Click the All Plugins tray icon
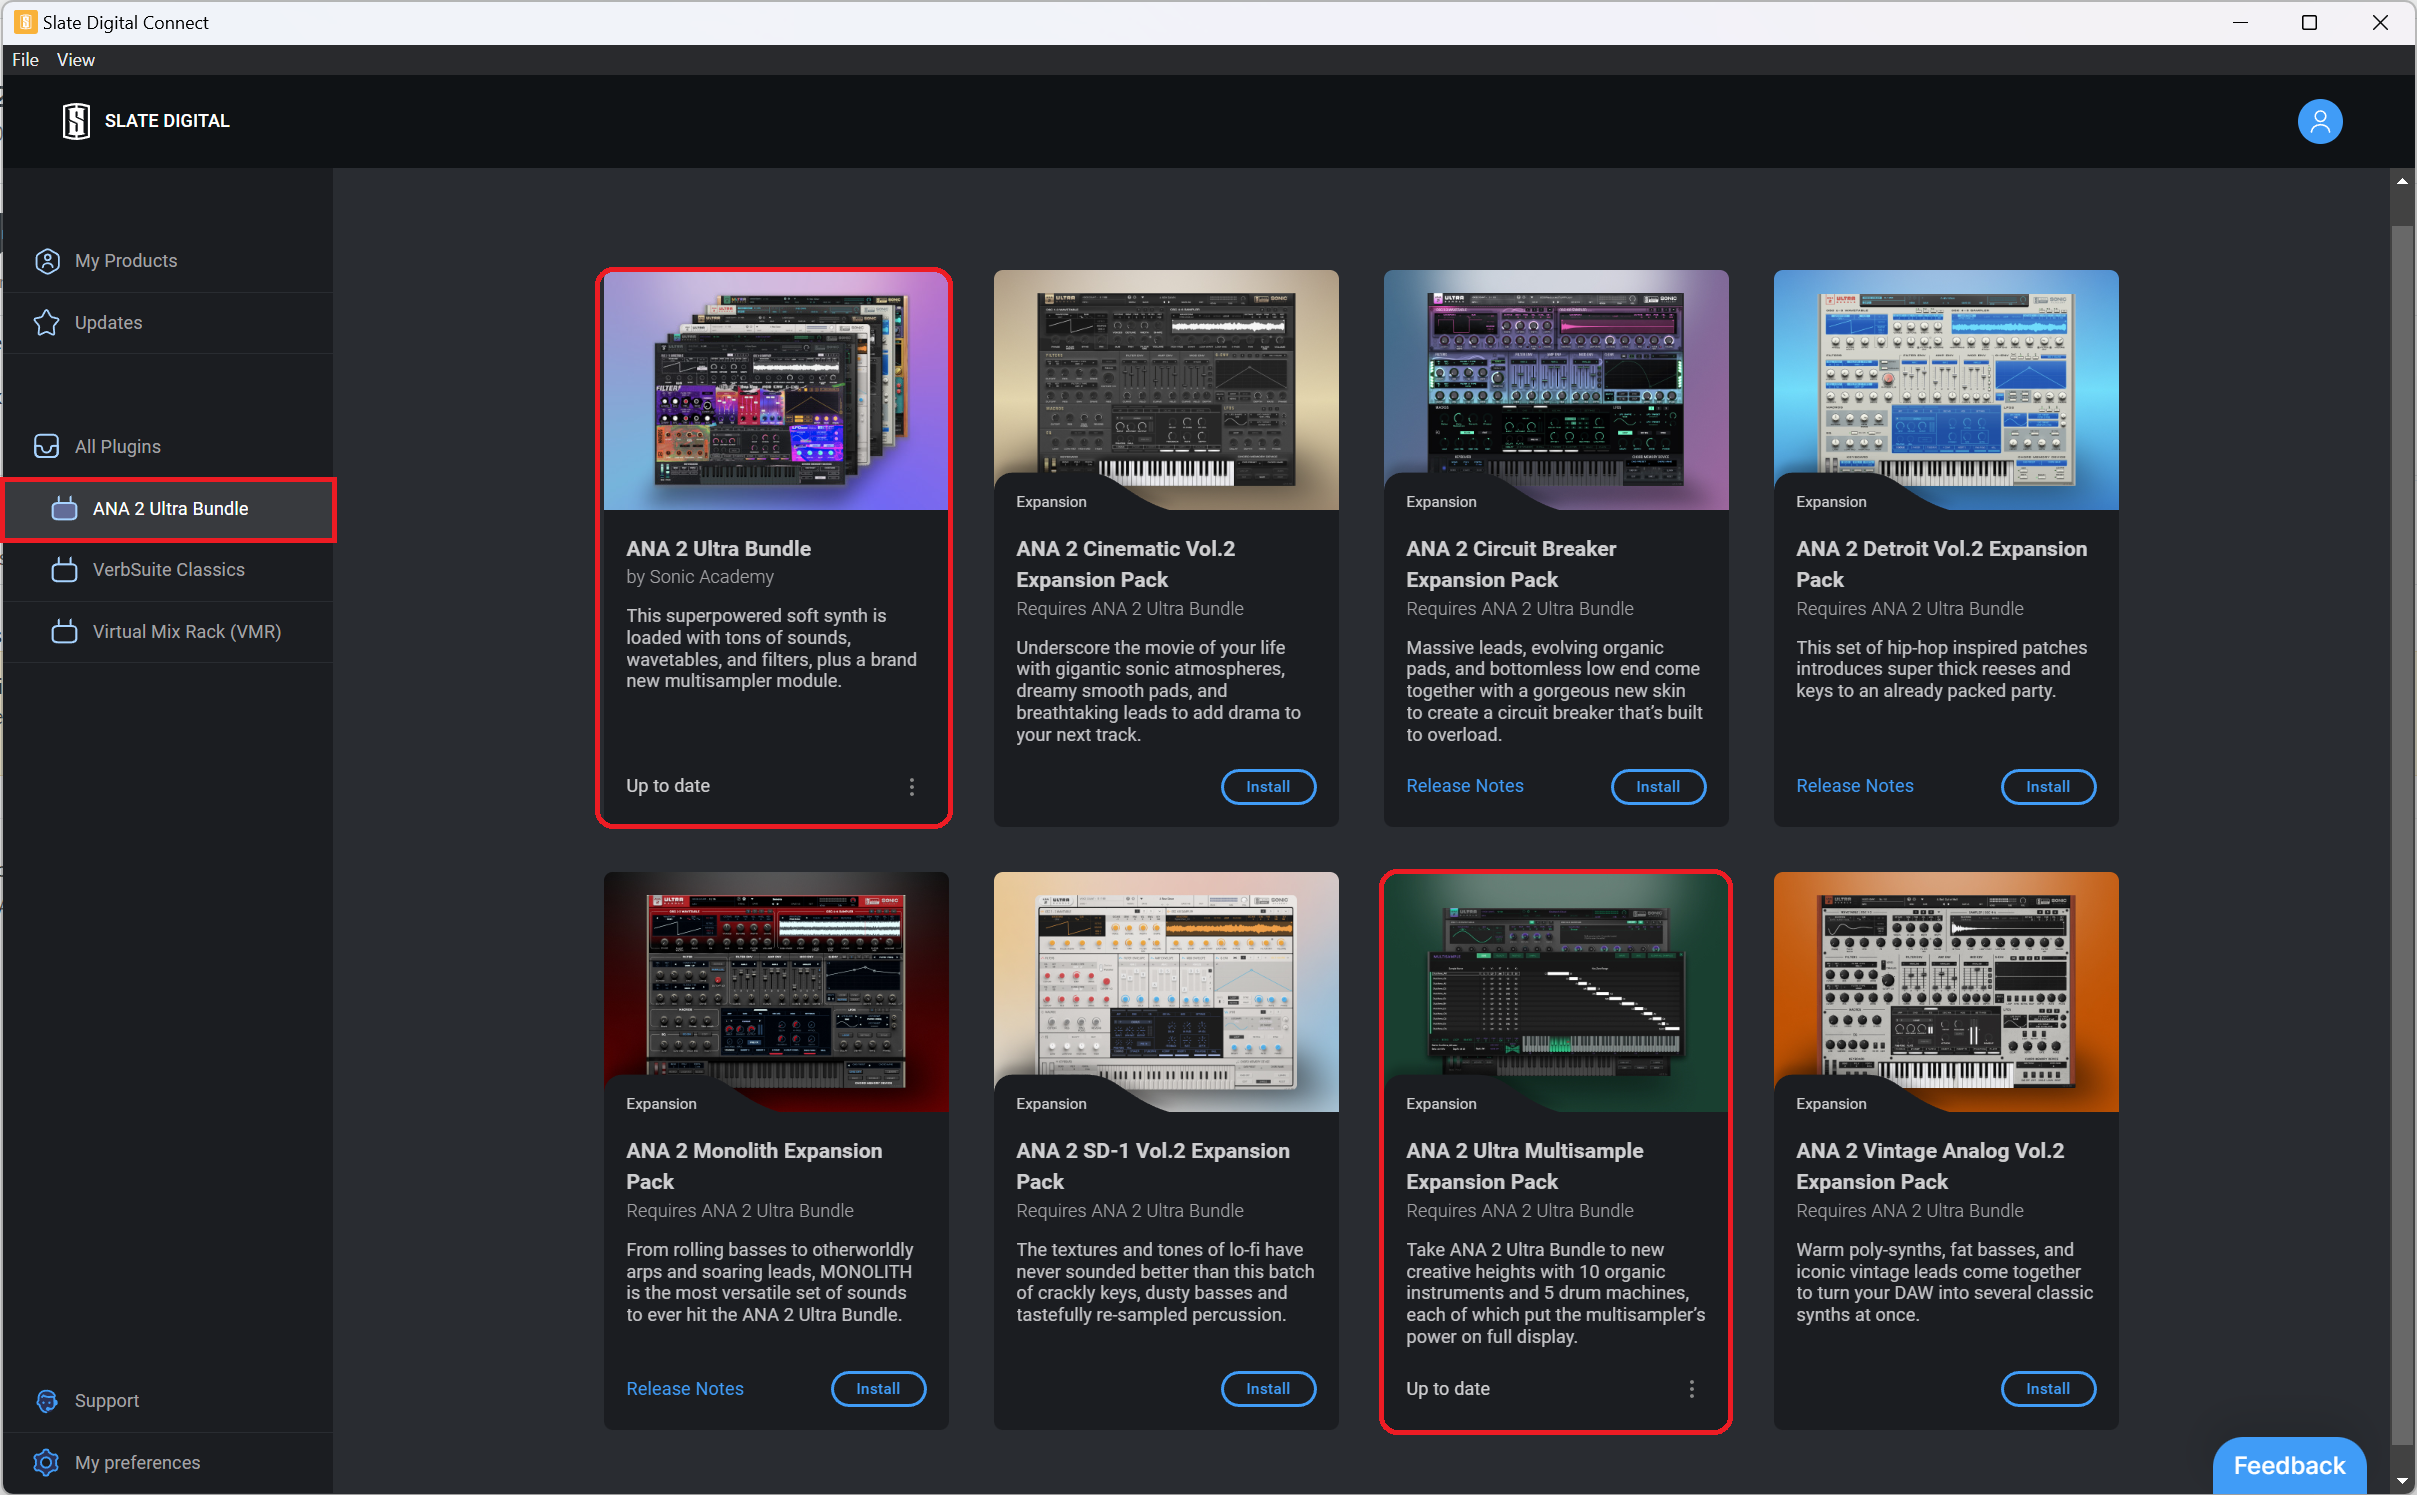Image resolution: width=2417 pixels, height=1495 pixels. tap(47, 446)
